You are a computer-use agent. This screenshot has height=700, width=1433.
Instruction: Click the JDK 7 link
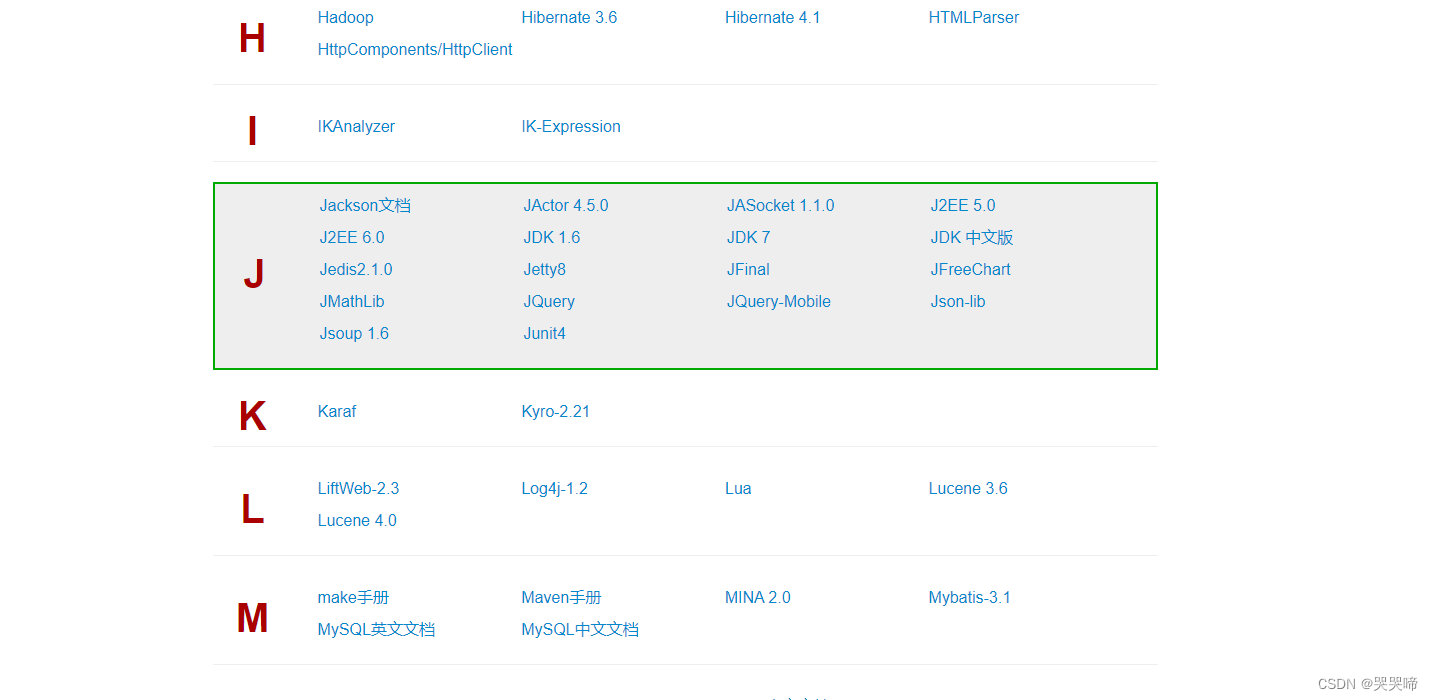[x=748, y=237]
